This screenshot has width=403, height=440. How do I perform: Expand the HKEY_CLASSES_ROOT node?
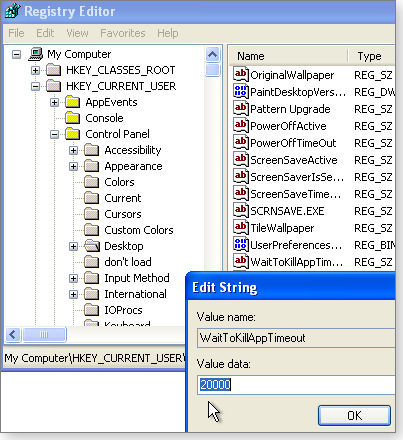point(35,70)
